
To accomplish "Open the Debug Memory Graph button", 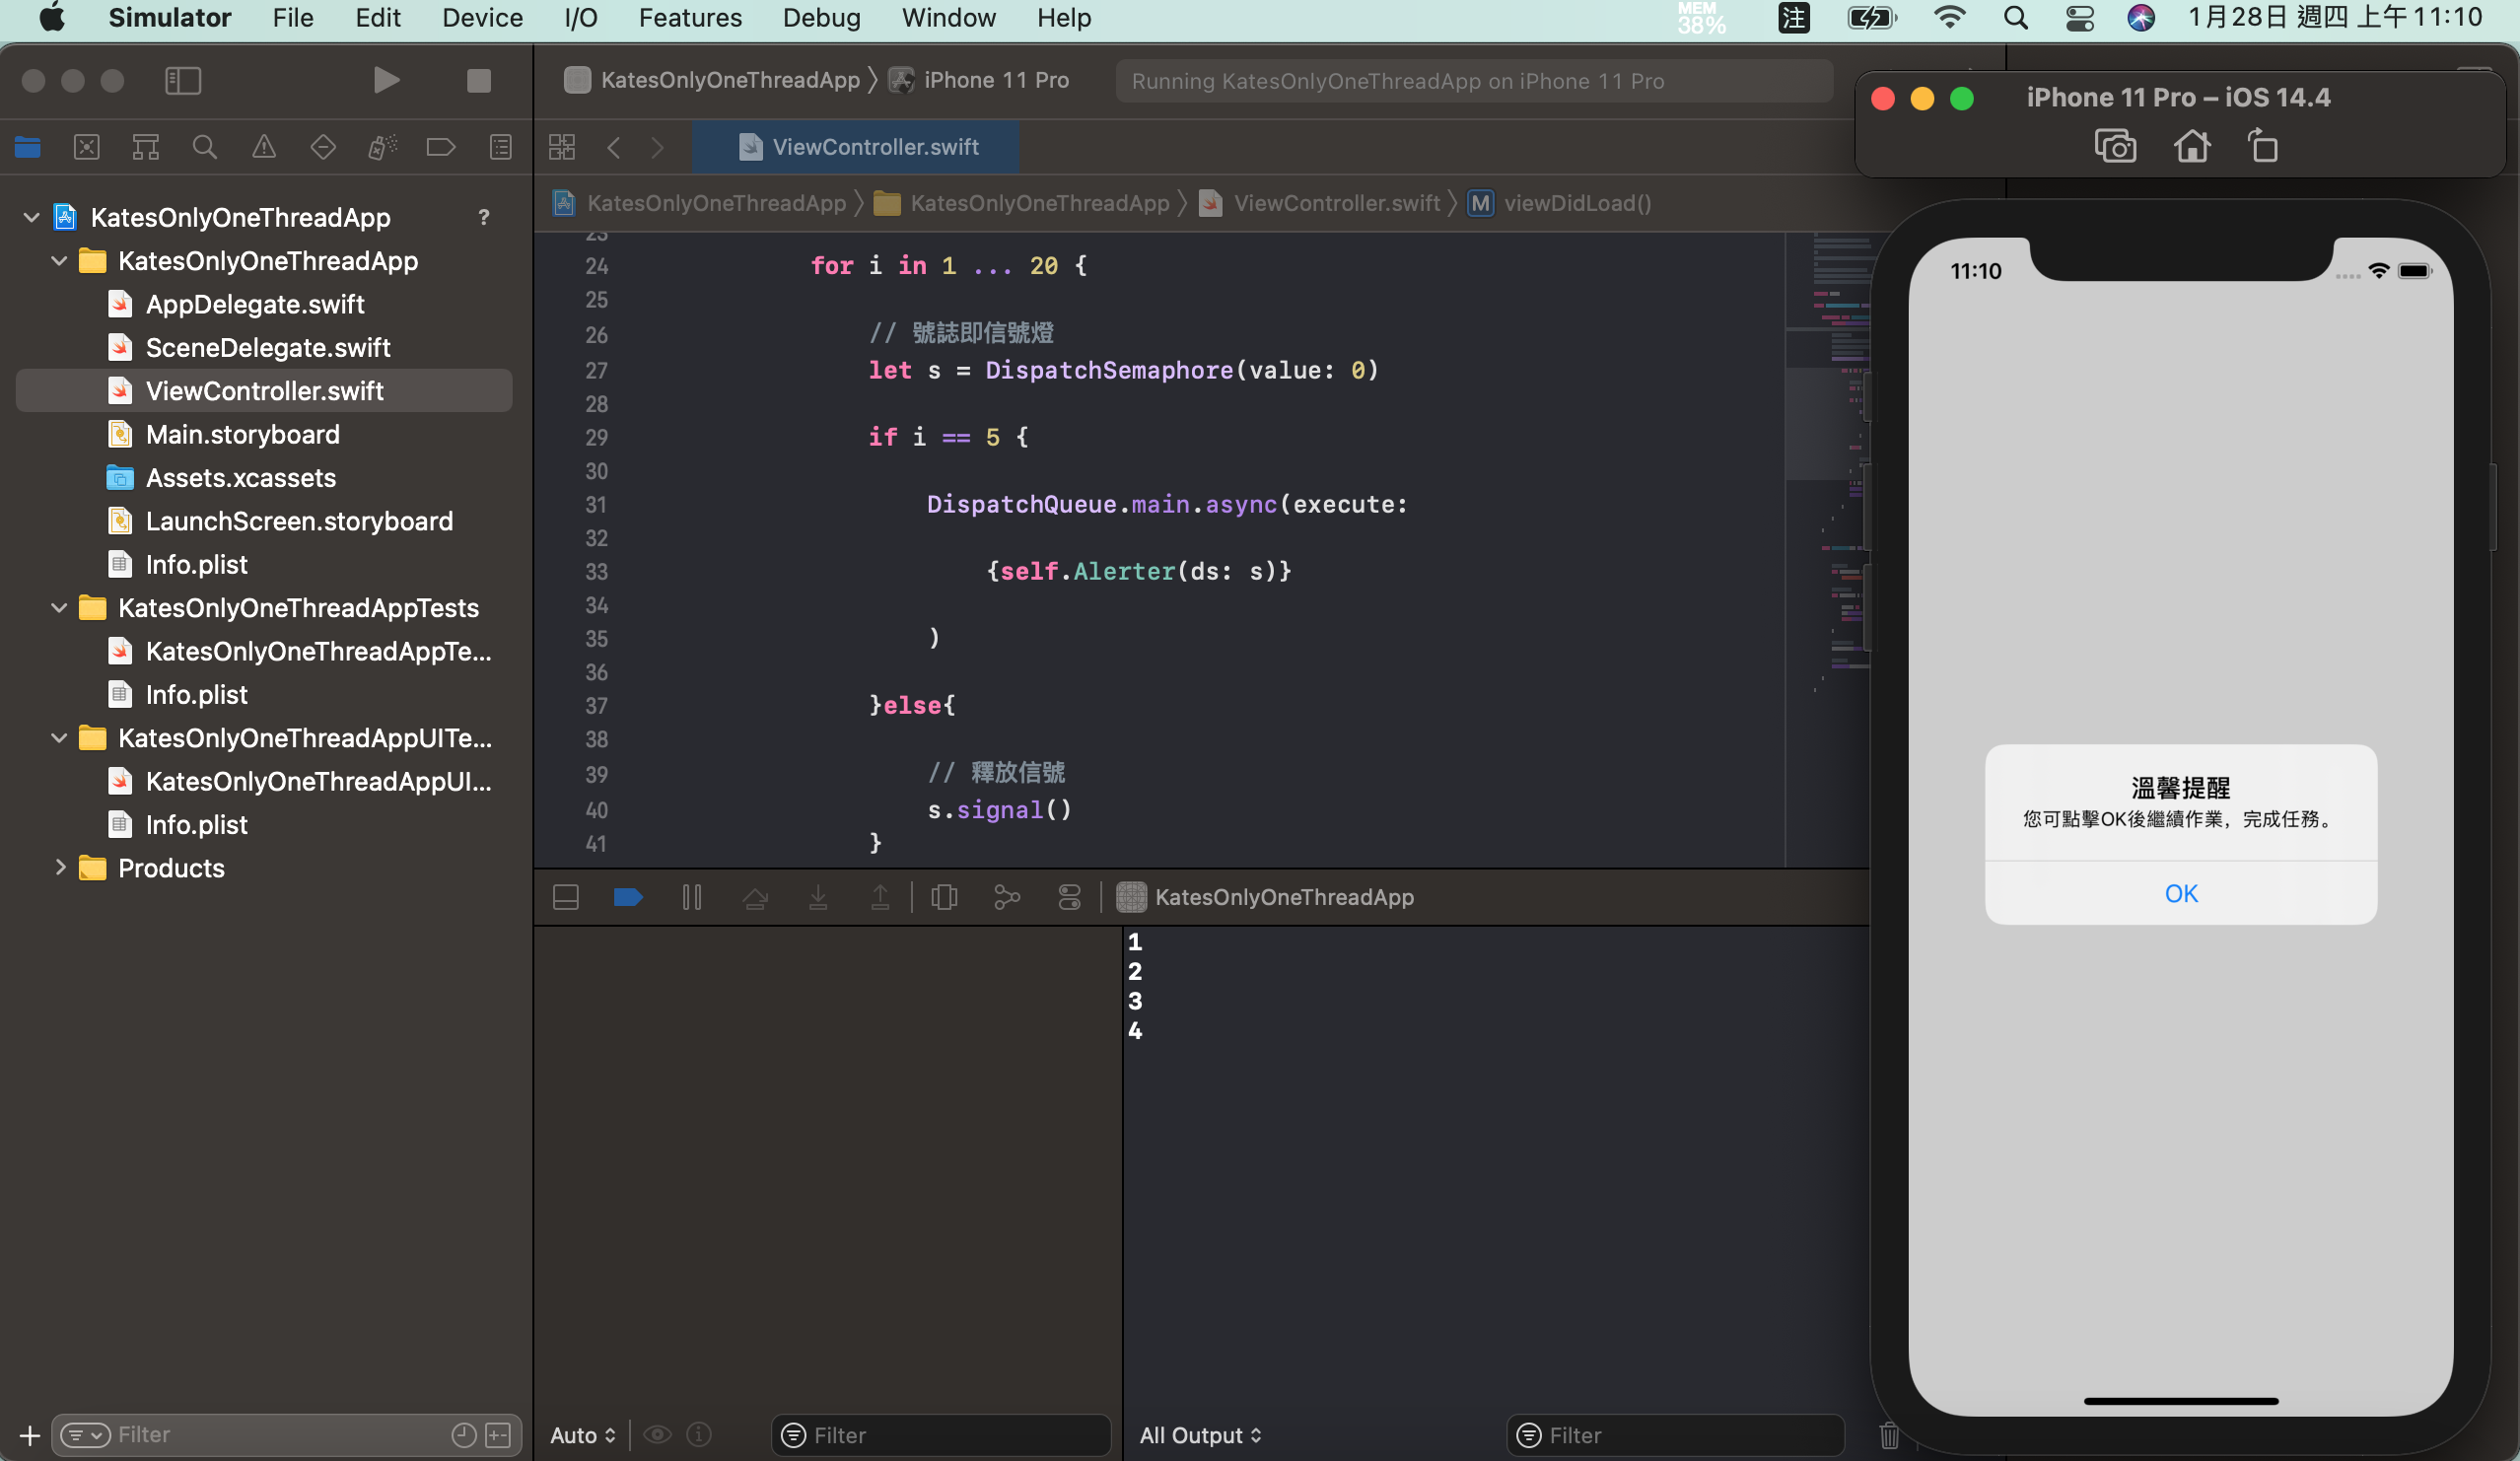I will [1006, 897].
